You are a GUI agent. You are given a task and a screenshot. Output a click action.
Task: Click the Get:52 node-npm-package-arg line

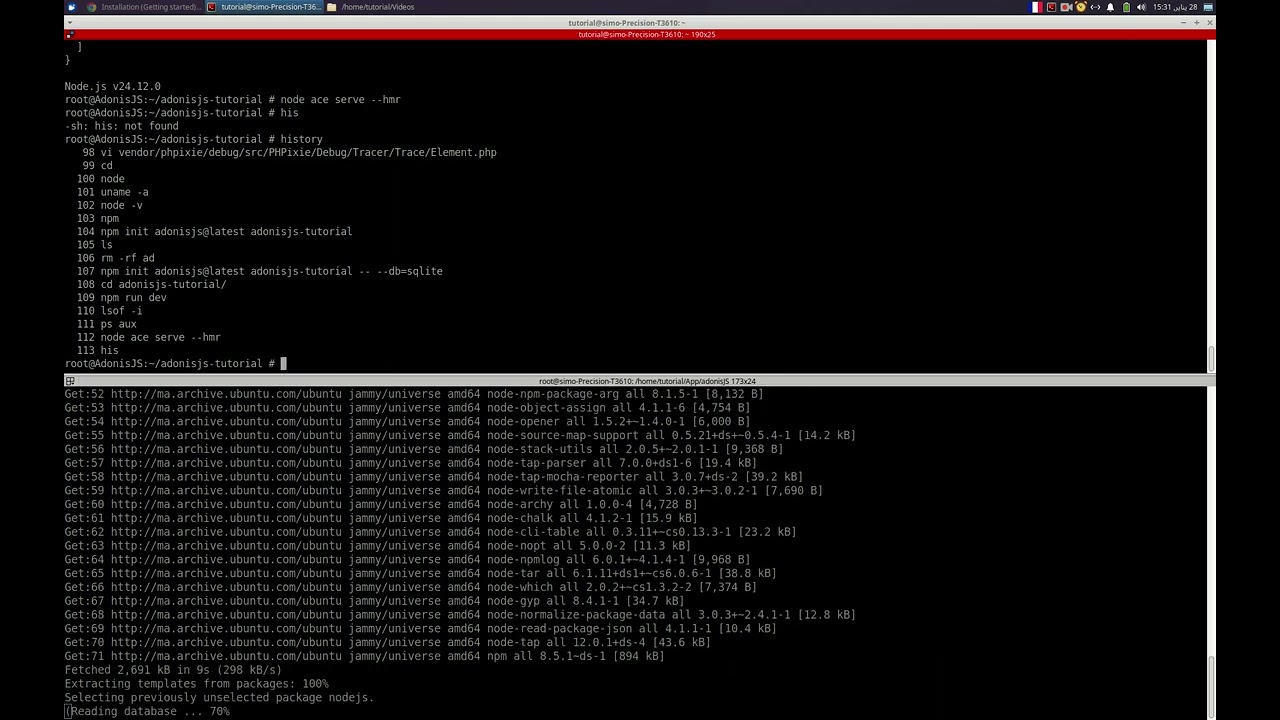(414, 394)
